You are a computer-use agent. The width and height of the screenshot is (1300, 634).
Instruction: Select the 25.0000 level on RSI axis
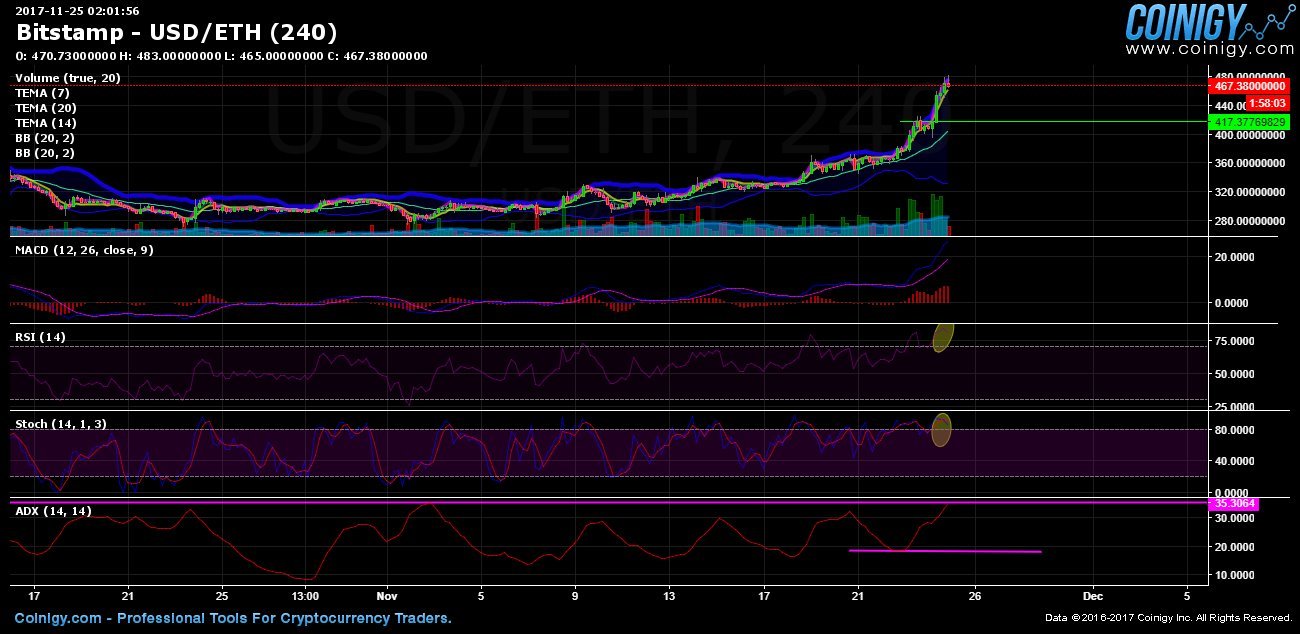click(x=1234, y=406)
